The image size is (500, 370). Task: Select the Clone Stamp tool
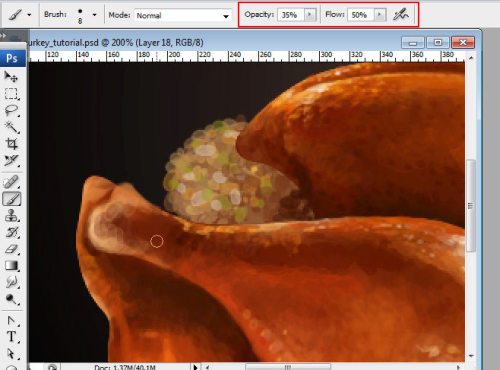coord(11,215)
